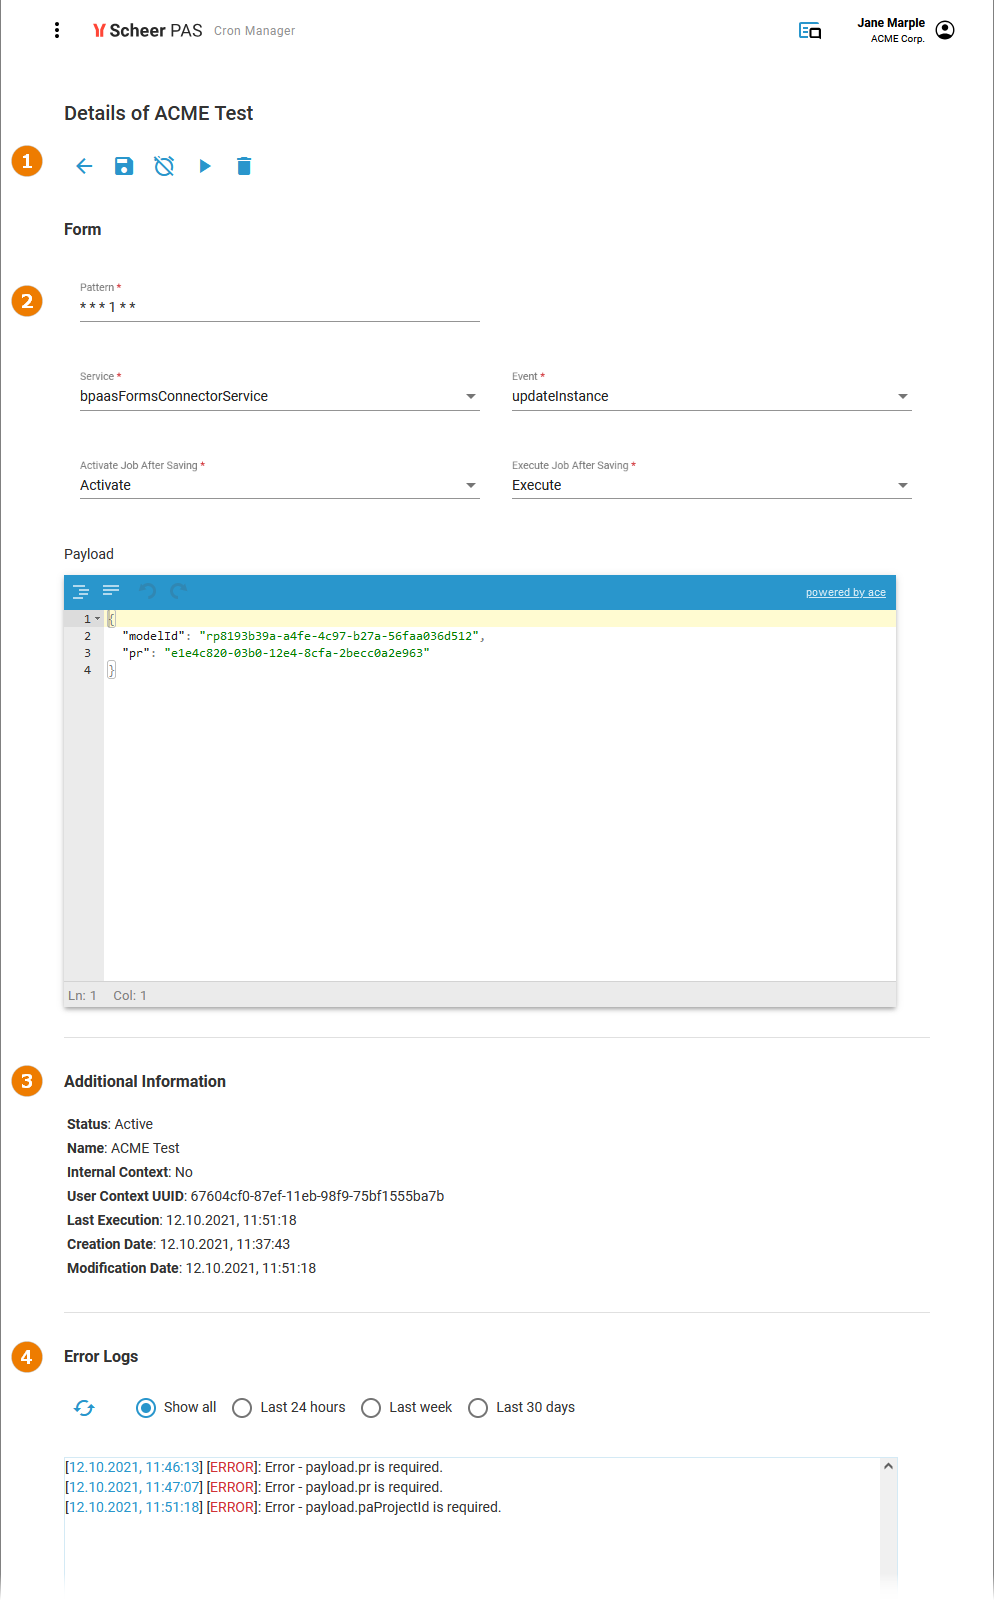Click line number 4 in editor gutter
This screenshot has height=1601, width=994.
click(x=87, y=670)
